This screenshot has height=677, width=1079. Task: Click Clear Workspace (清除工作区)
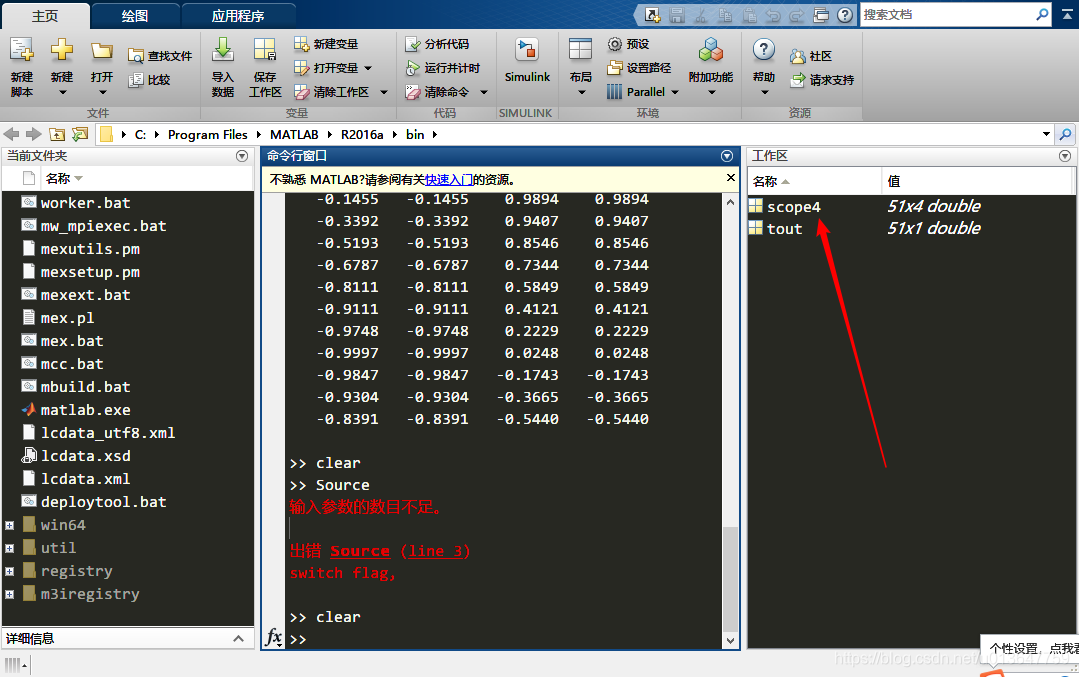point(332,92)
